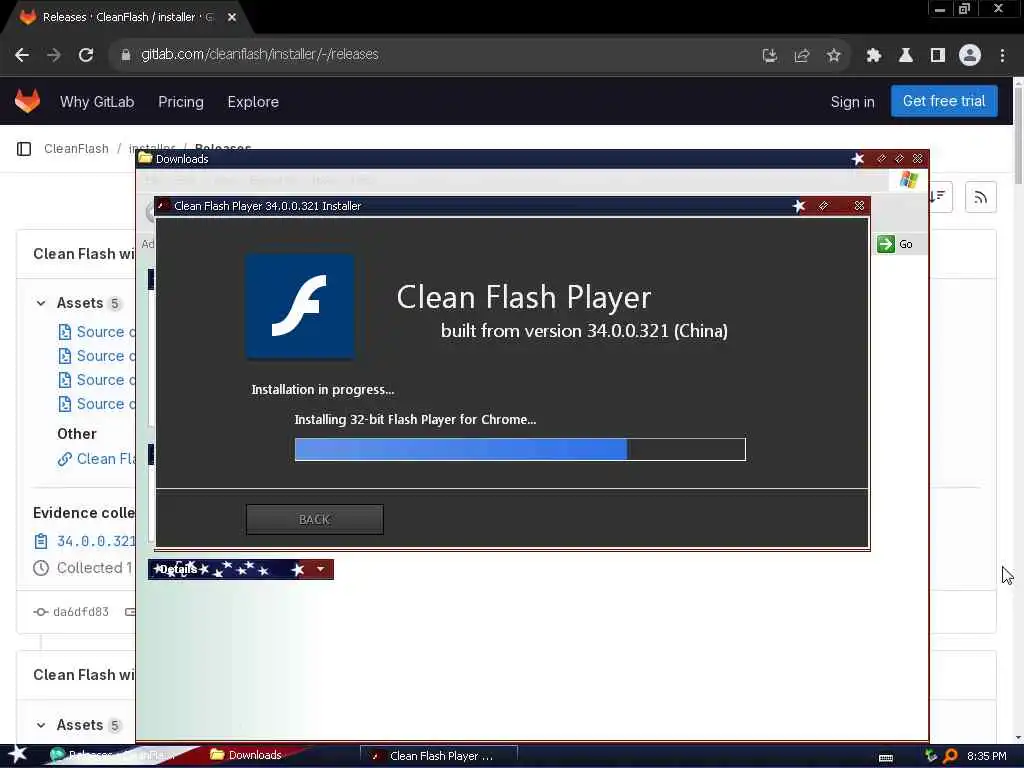Reload the GitLab releases page
This screenshot has height=768, width=1024.
86,55
